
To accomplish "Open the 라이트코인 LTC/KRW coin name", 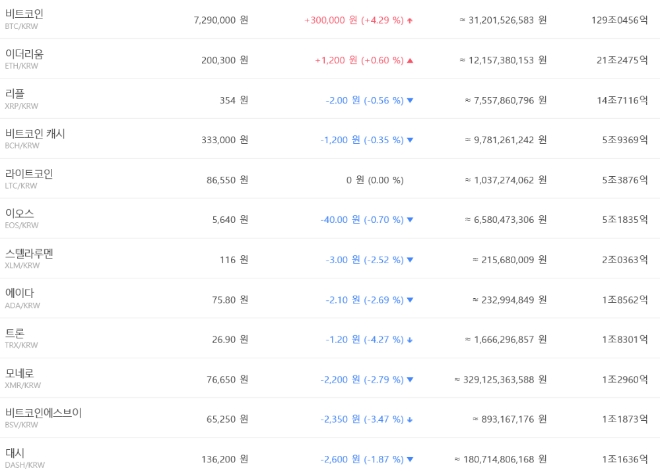I will click(x=29, y=174).
